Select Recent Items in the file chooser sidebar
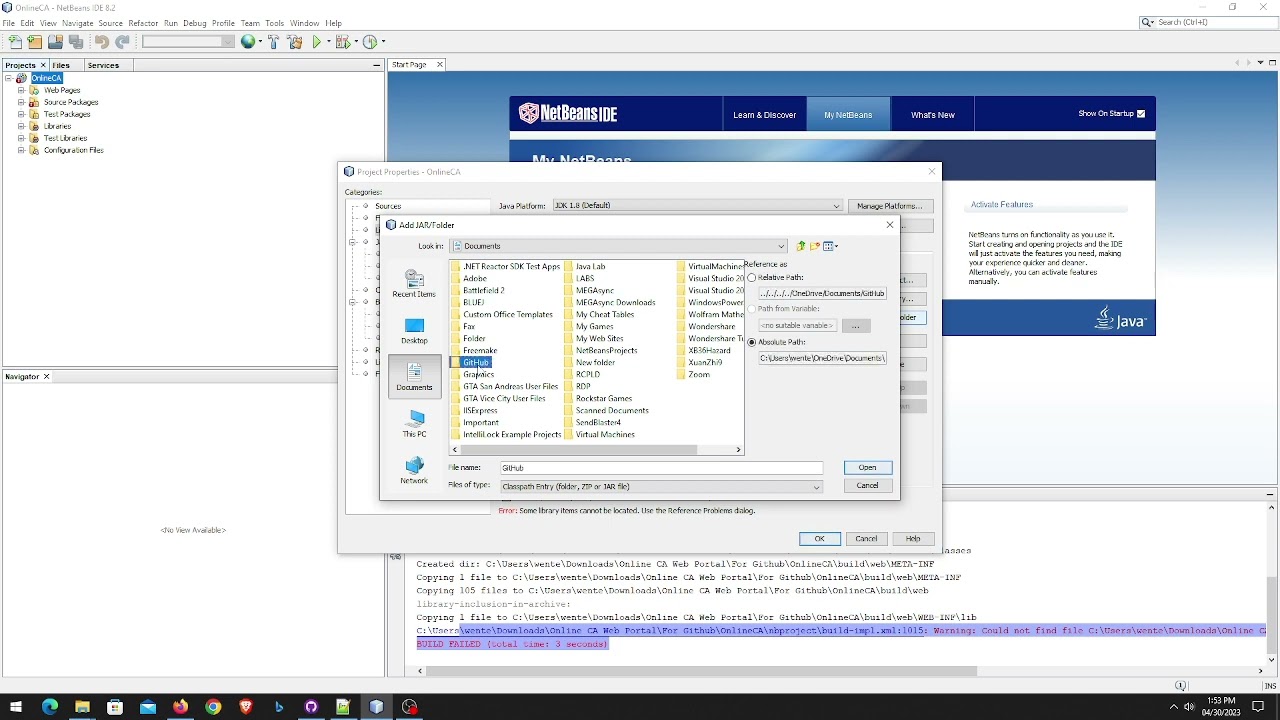Screen dimensions: 1280x720 (x=414, y=283)
